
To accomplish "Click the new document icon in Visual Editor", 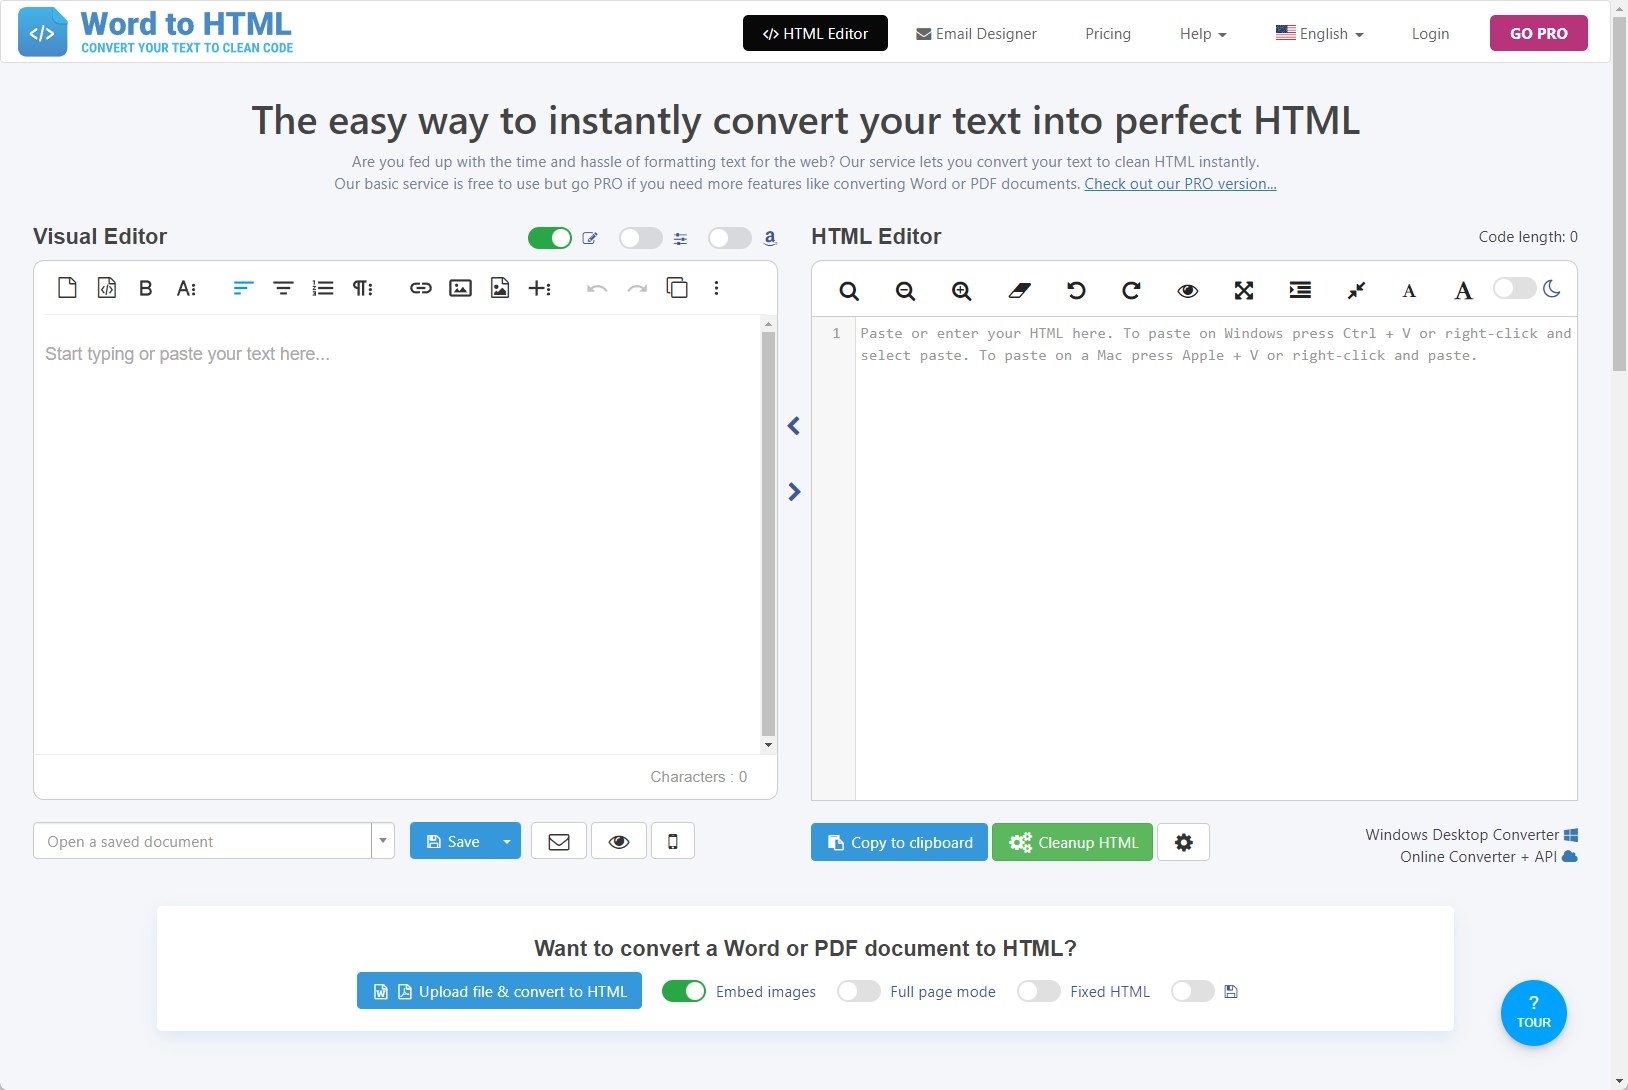I will 67,288.
